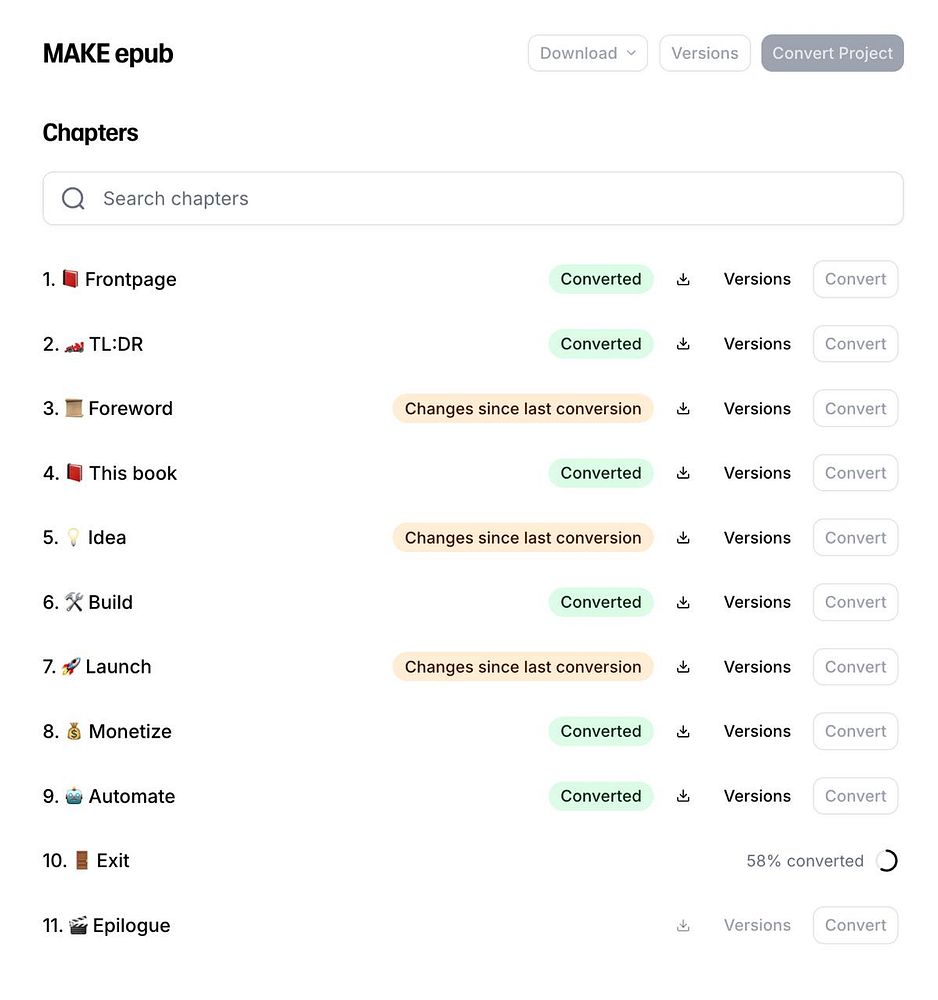Viewport: 938px width, 1000px height.
Task: Click download icon in Build row
Action: tap(683, 603)
